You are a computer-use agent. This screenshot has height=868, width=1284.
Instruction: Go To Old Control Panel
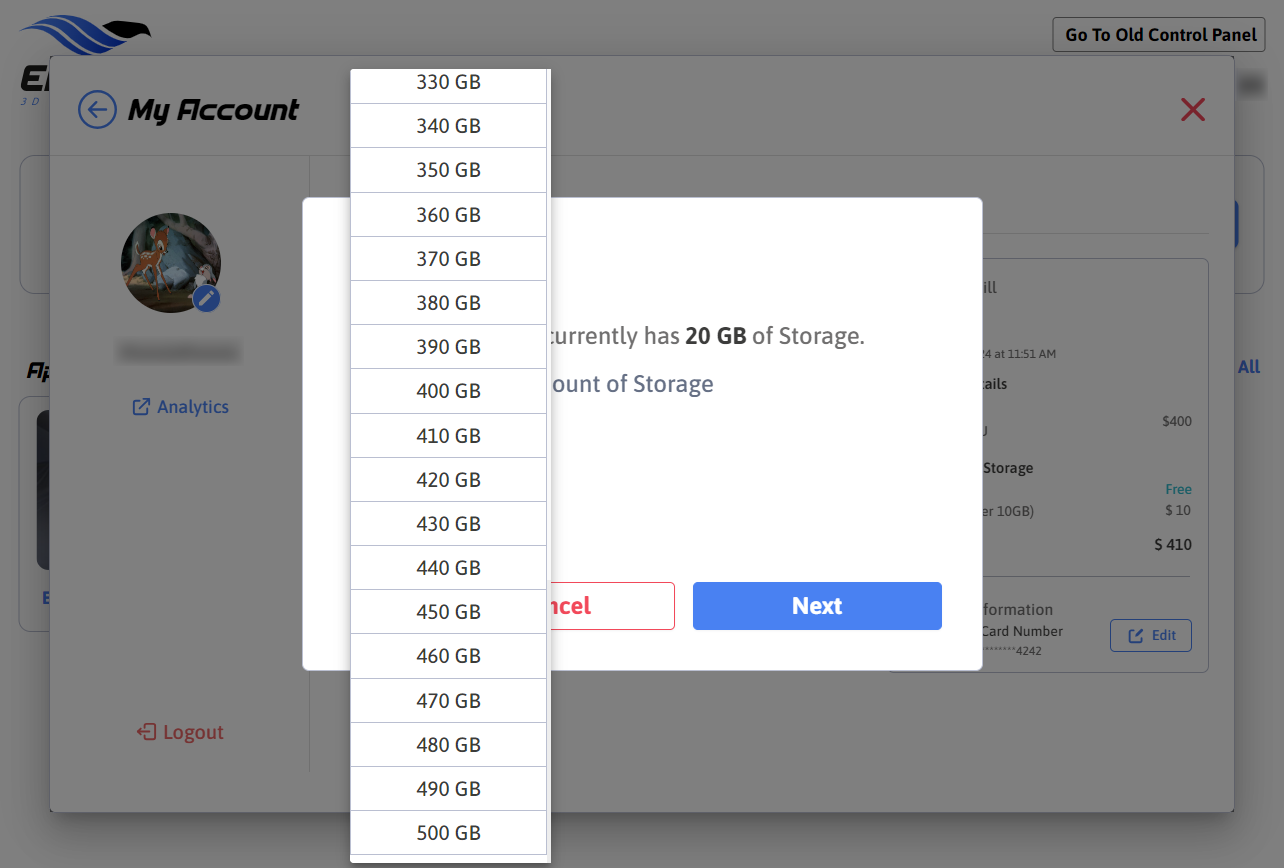tap(1159, 34)
